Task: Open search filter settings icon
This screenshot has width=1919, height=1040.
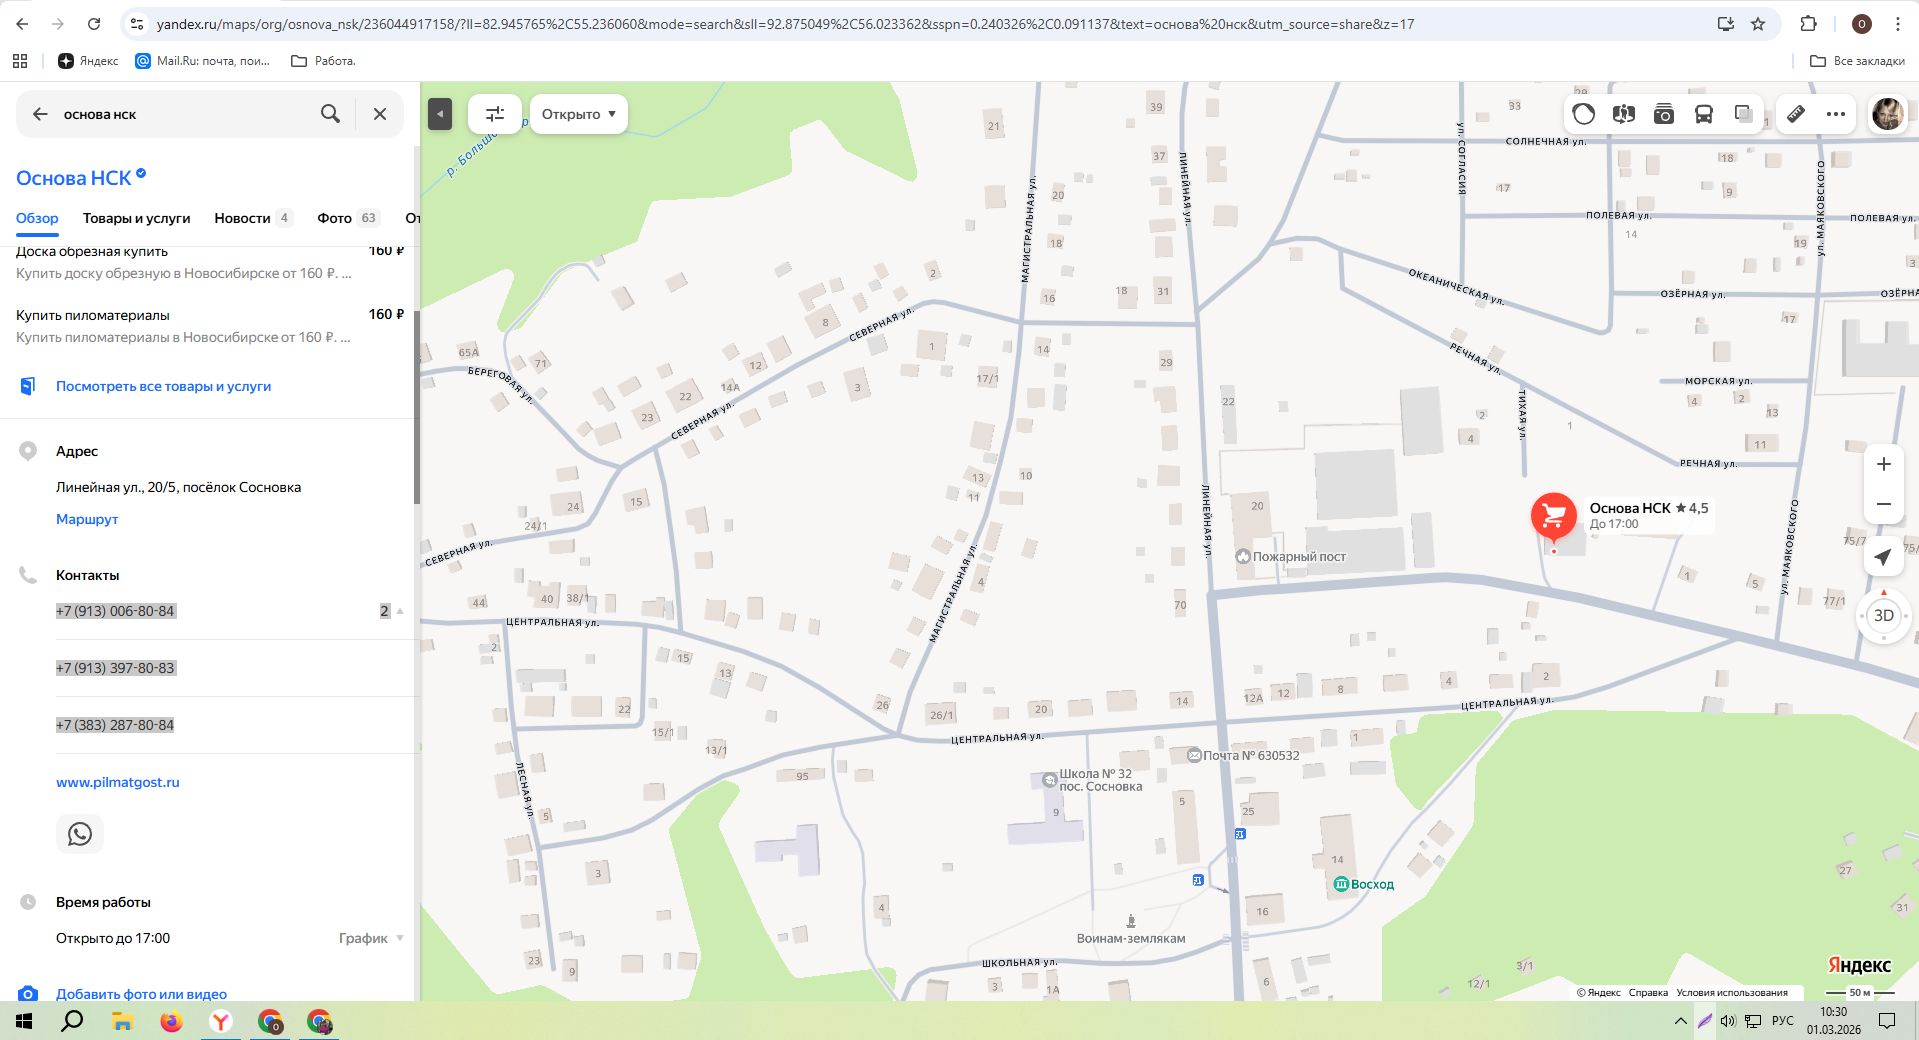Action: pos(495,114)
